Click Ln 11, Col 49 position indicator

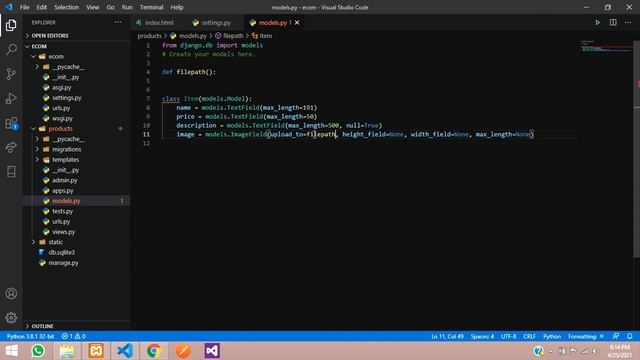click(447, 336)
